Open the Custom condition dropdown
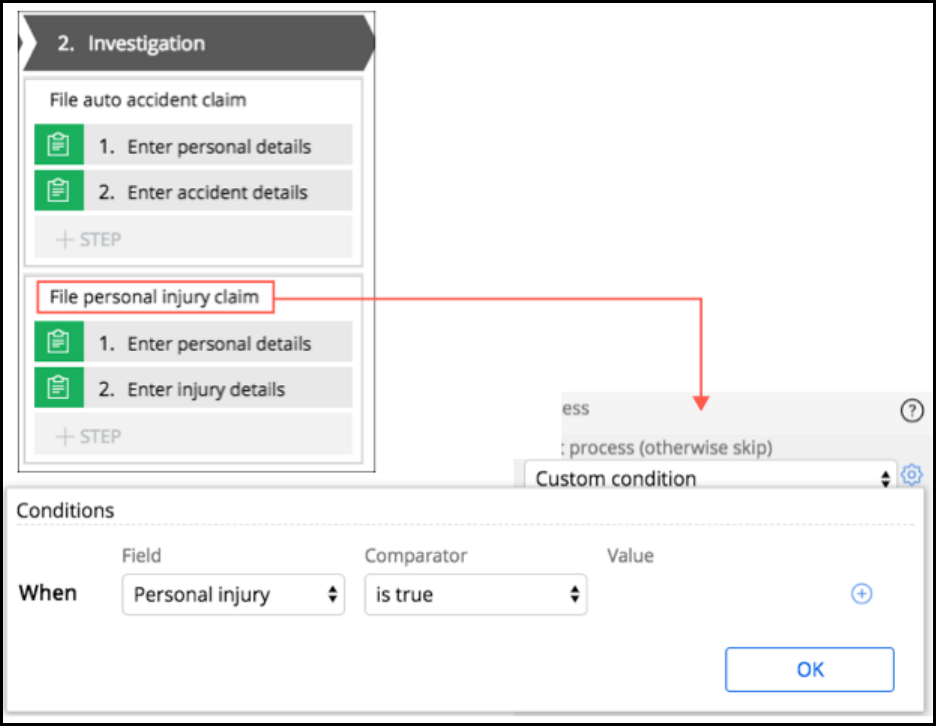936x726 pixels. 711,477
